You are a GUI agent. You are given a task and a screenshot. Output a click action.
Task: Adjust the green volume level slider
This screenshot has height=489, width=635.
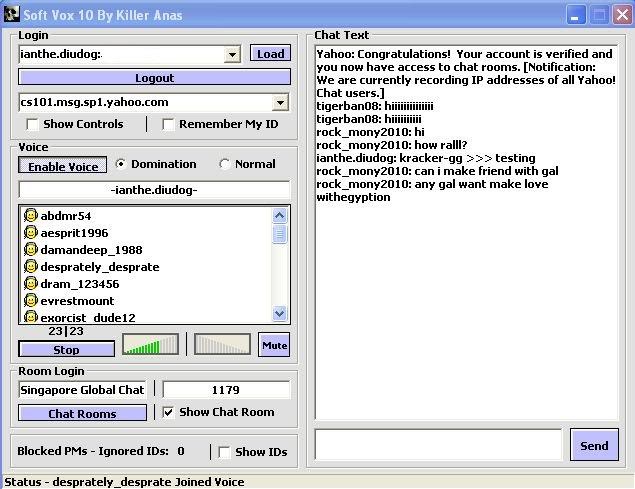150,344
